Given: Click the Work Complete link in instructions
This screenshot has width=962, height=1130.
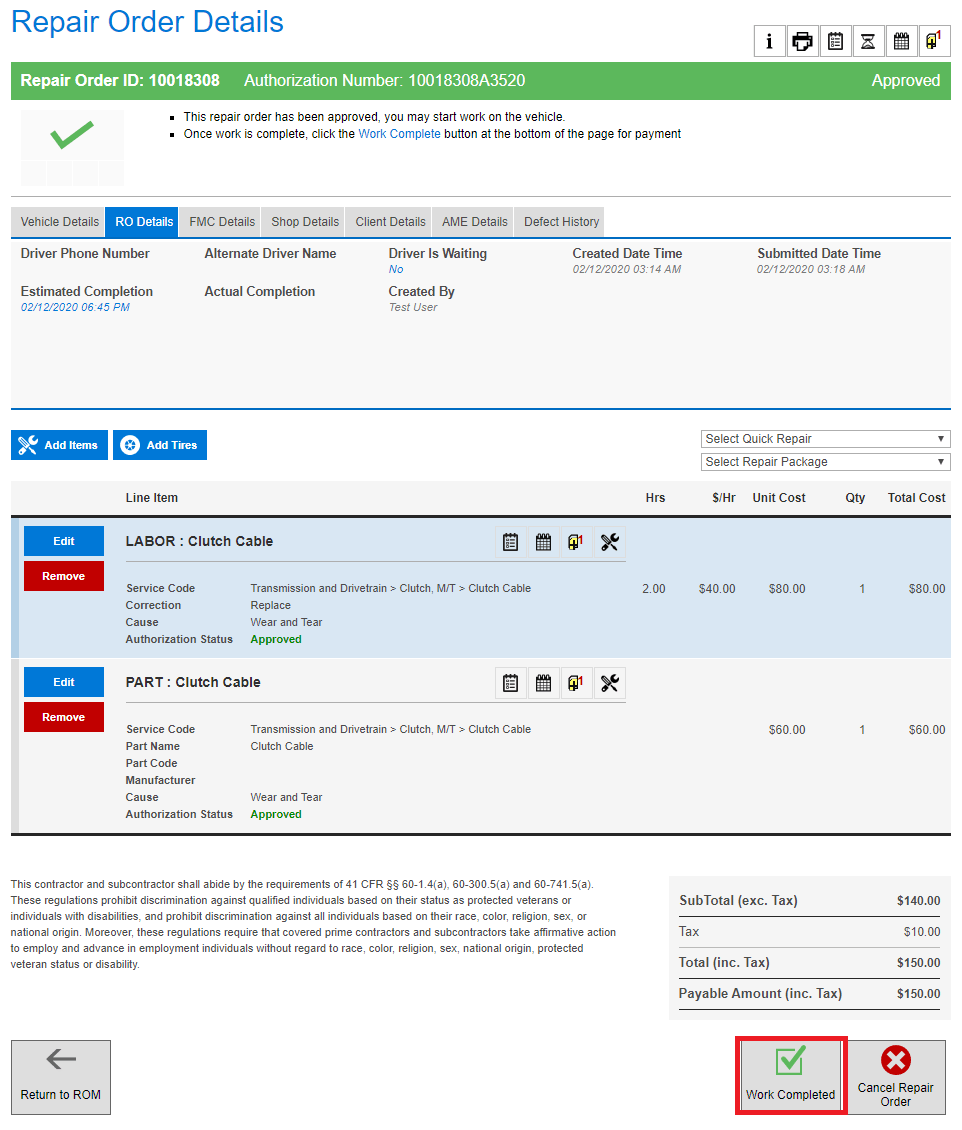Looking at the screenshot, I should pyautogui.click(x=399, y=133).
